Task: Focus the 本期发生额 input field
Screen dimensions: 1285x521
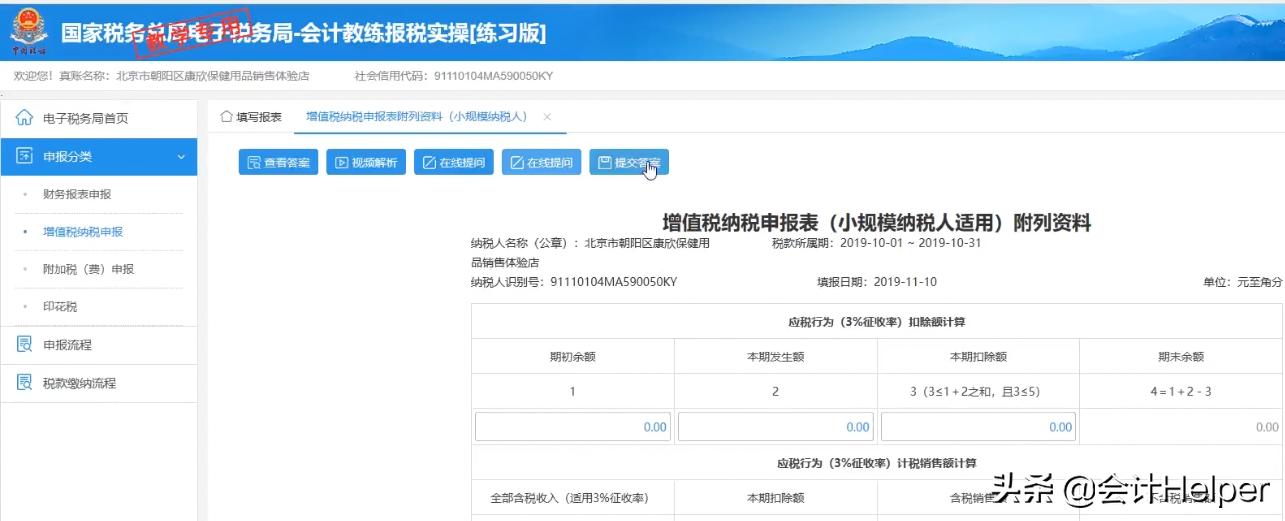Action: [x=776, y=426]
